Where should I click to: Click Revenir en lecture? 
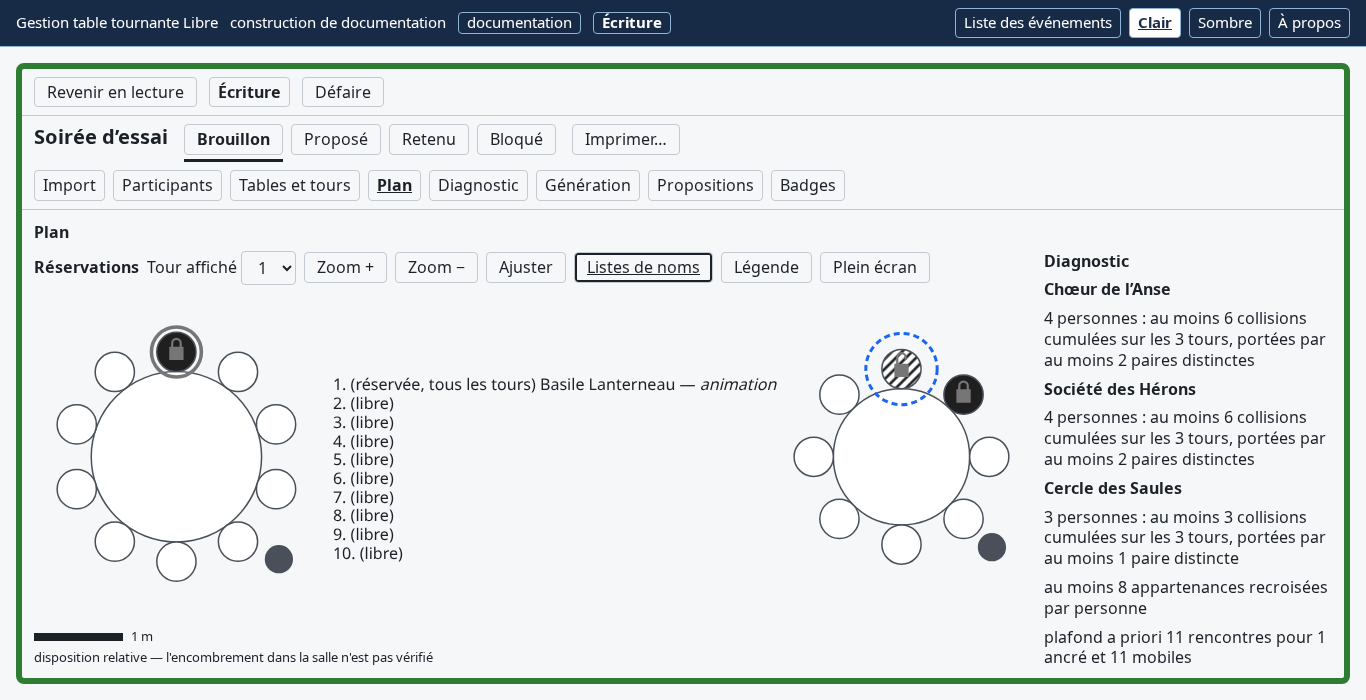pyautogui.click(x=115, y=93)
